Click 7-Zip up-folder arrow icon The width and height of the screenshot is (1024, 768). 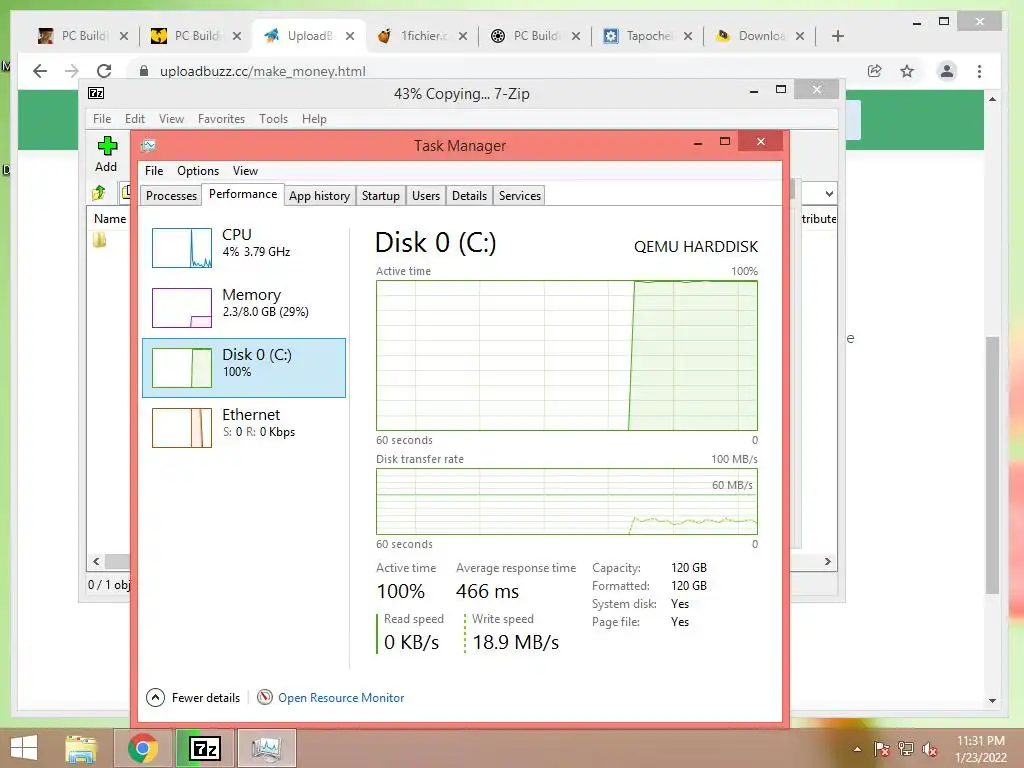(x=99, y=193)
